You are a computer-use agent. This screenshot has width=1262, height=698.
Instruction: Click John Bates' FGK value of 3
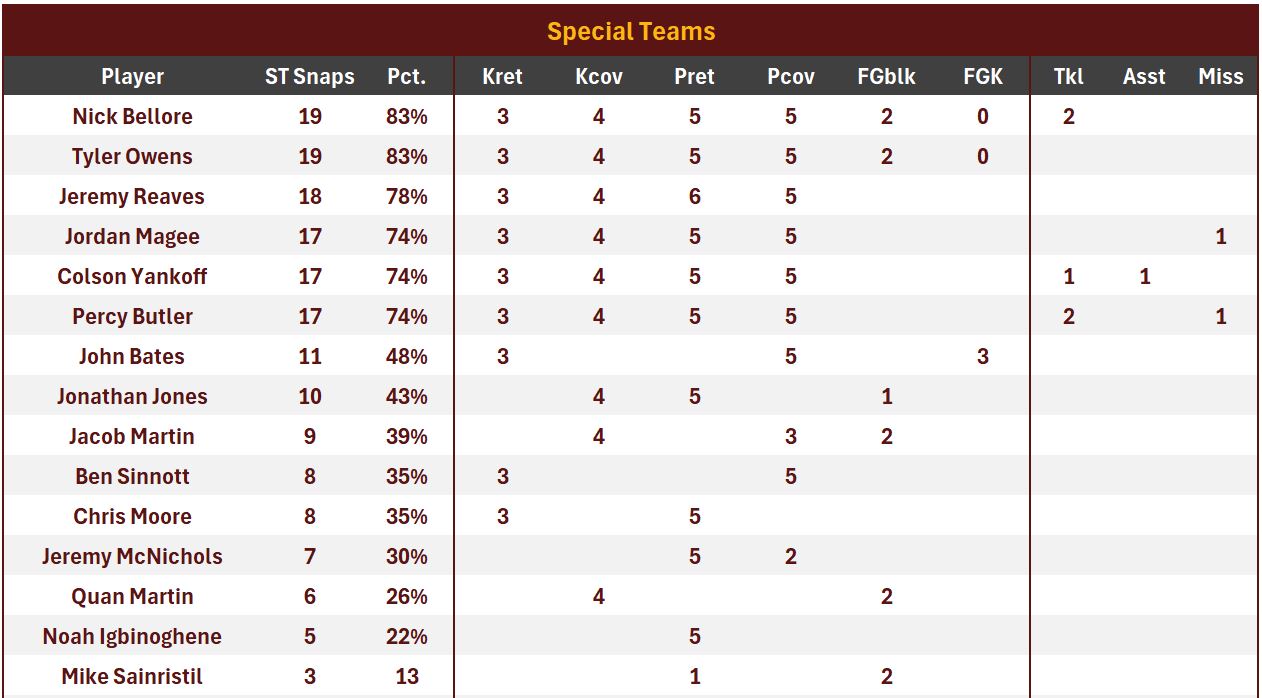pyautogui.click(x=982, y=356)
